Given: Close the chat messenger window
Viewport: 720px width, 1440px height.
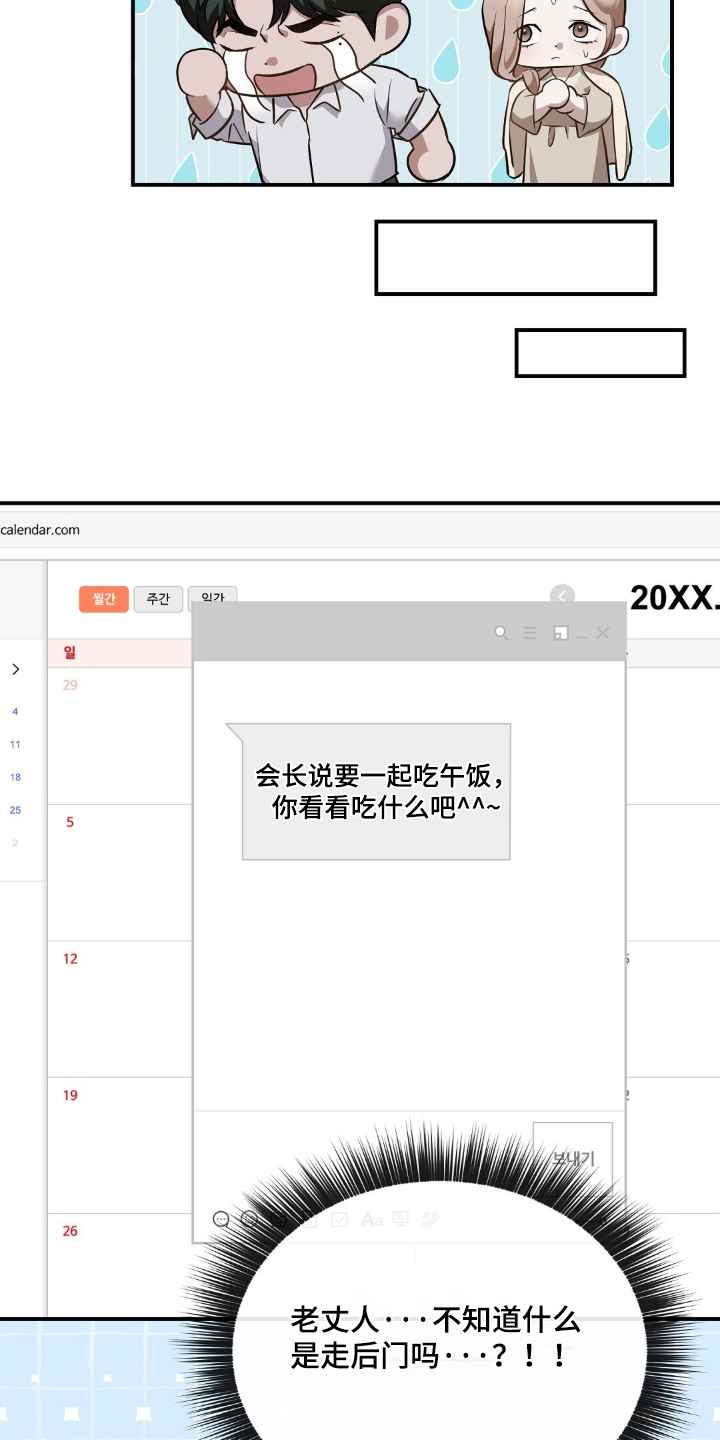Looking at the screenshot, I should pyautogui.click(x=602, y=633).
